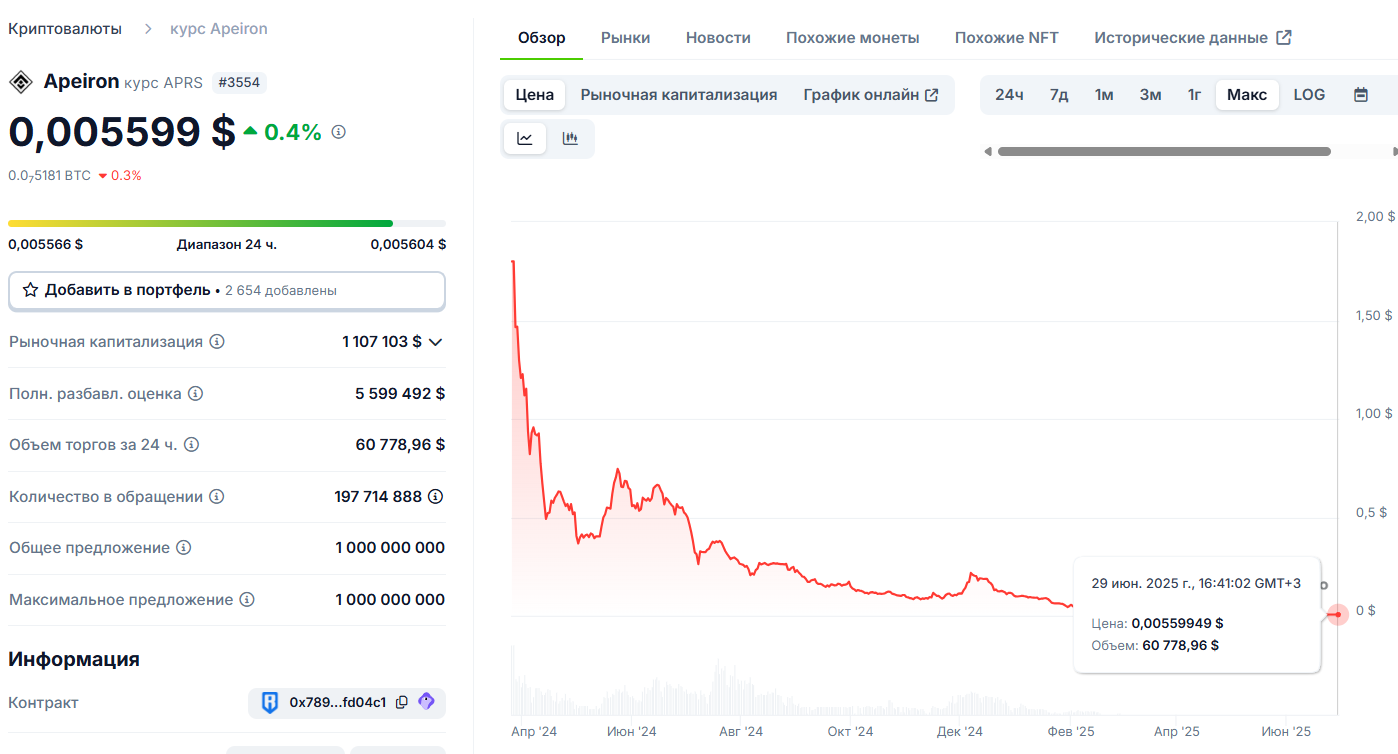Image resolution: width=1398 pixels, height=754 pixels.
Task: Set chart range to 7д
Action: click(x=1059, y=95)
